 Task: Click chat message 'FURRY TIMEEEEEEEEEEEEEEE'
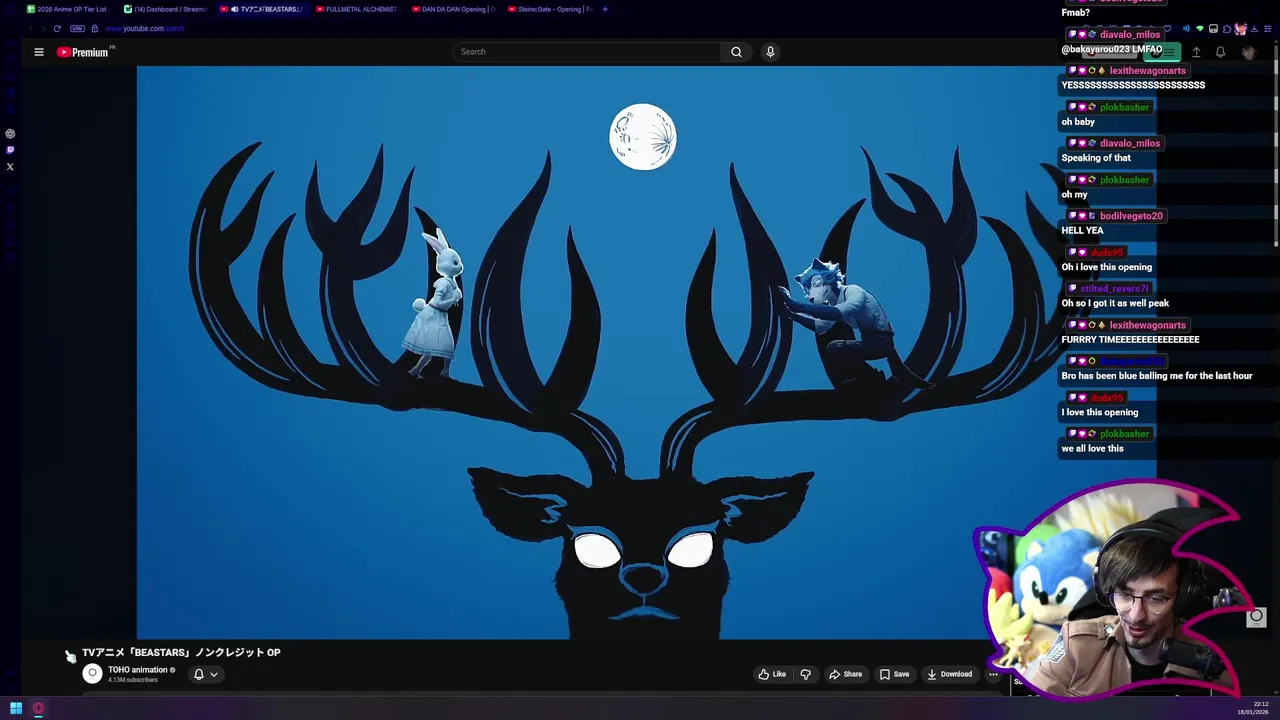[1130, 340]
